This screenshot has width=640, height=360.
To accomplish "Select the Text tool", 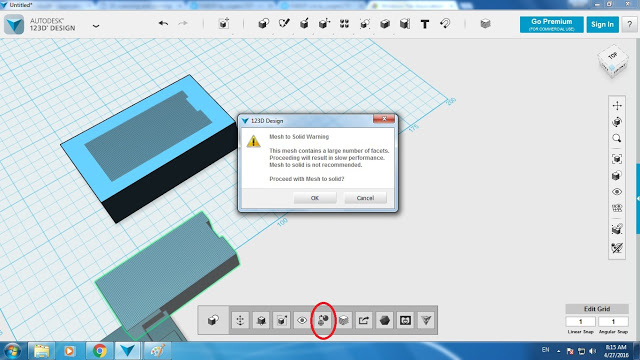I will tap(425, 24).
